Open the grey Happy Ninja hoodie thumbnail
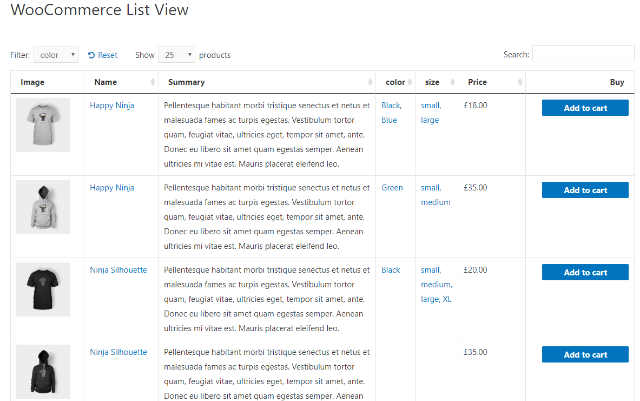 click(x=43, y=207)
